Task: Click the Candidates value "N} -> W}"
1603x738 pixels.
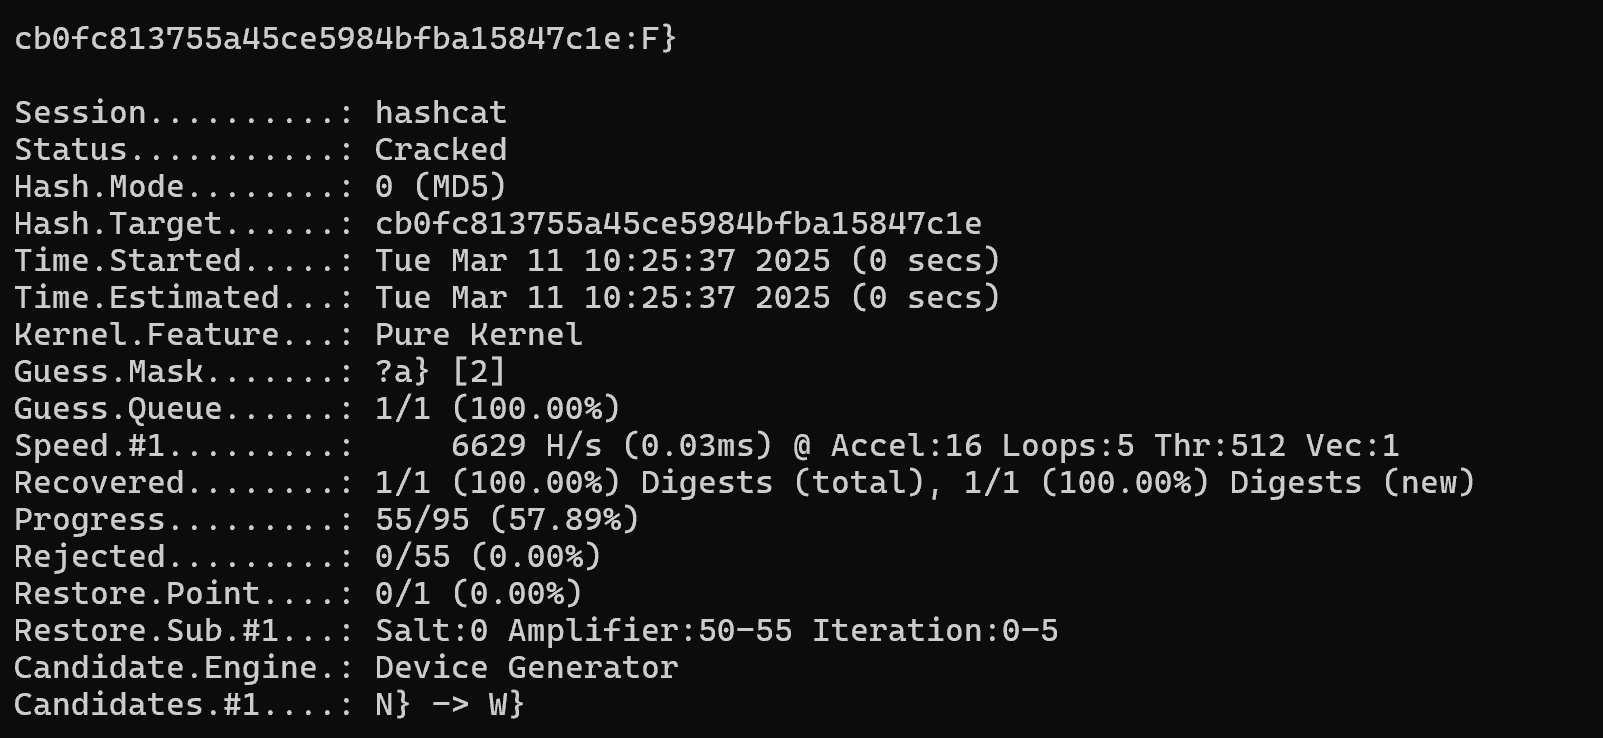Action: [449, 705]
